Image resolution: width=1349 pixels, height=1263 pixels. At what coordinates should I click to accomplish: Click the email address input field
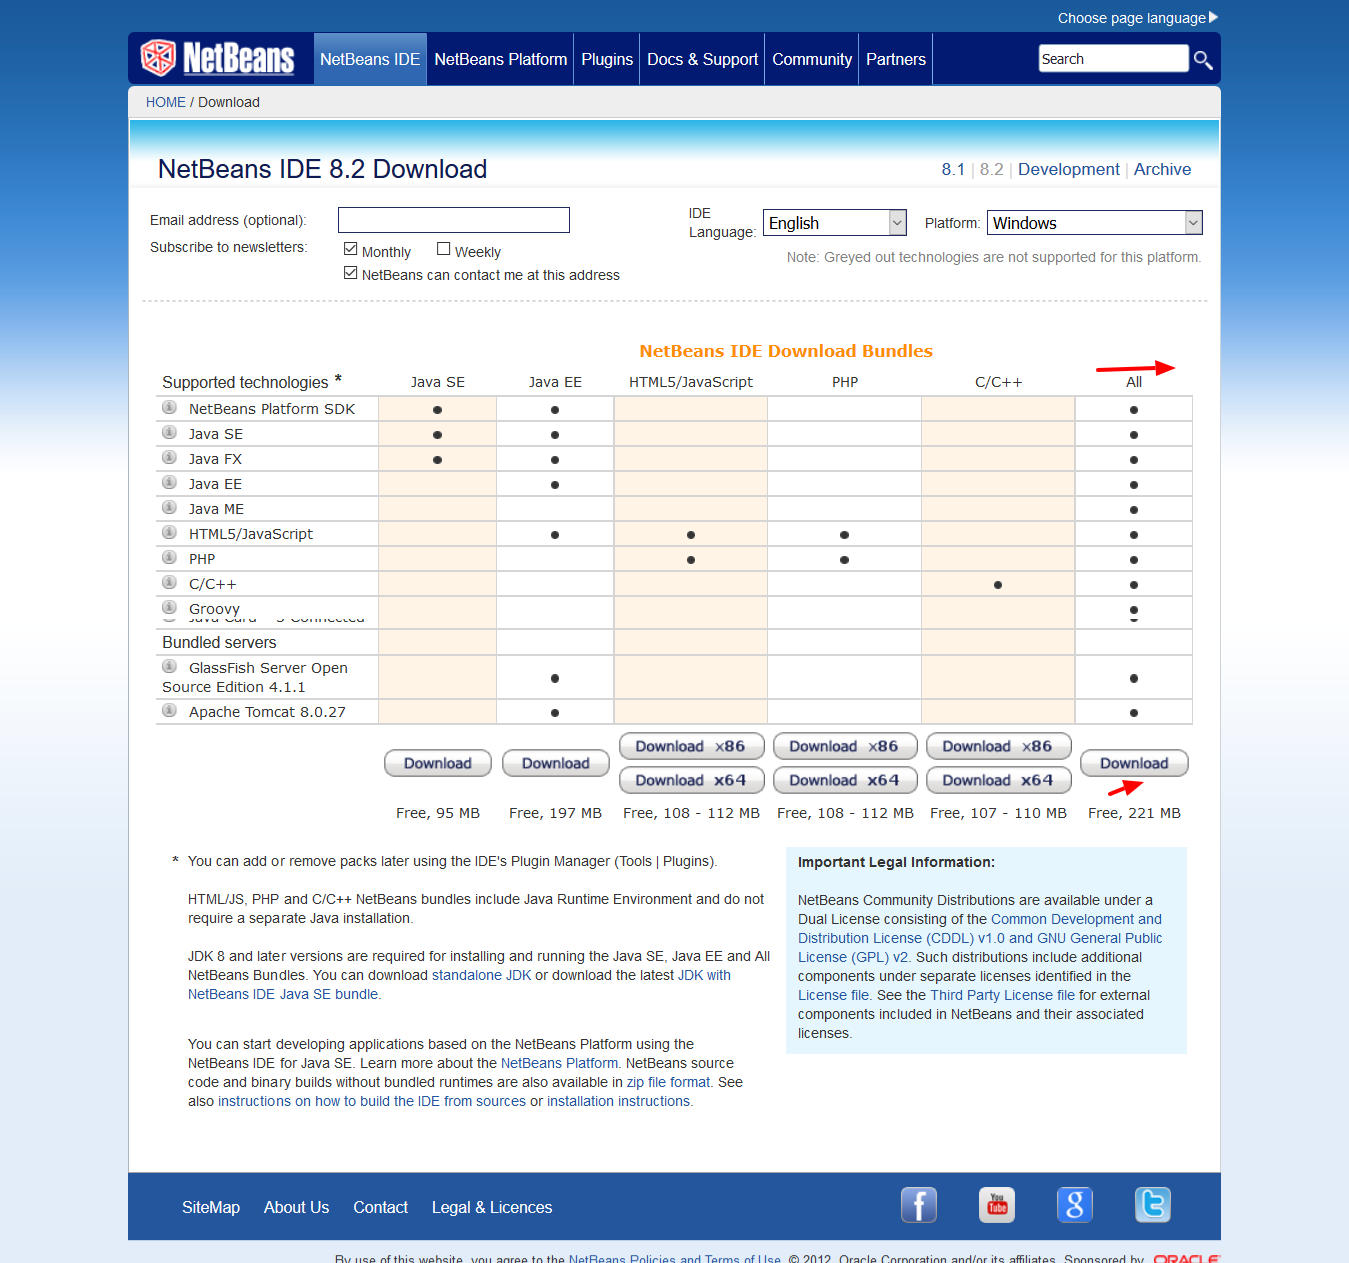(x=454, y=220)
